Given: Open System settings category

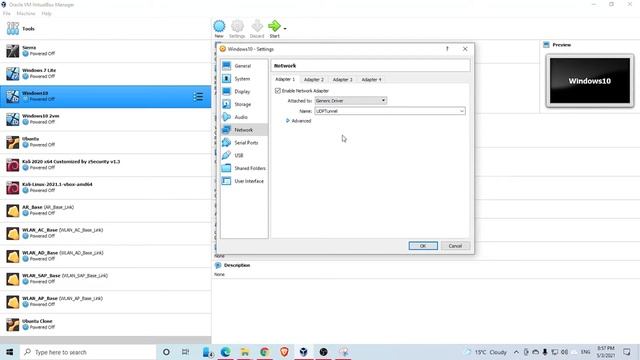Looking at the screenshot, I should pyautogui.click(x=244, y=79).
